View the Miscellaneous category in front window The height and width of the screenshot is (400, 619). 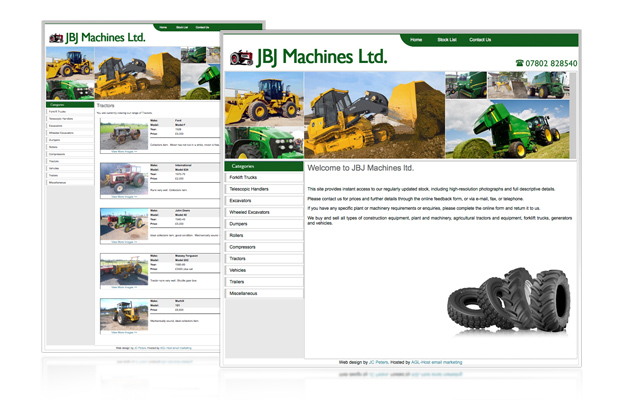tap(264, 293)
